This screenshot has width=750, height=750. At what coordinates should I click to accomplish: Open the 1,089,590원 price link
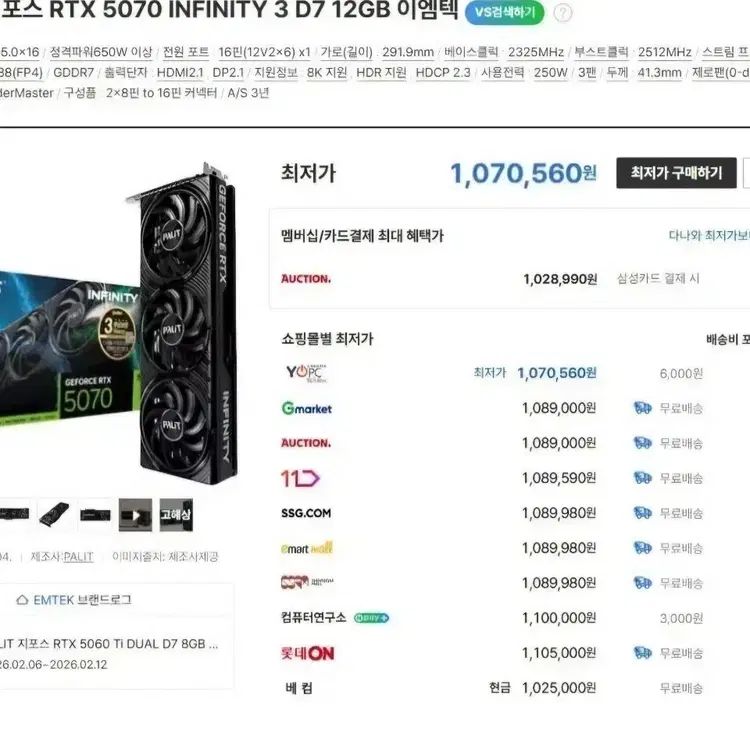point(559,478)
